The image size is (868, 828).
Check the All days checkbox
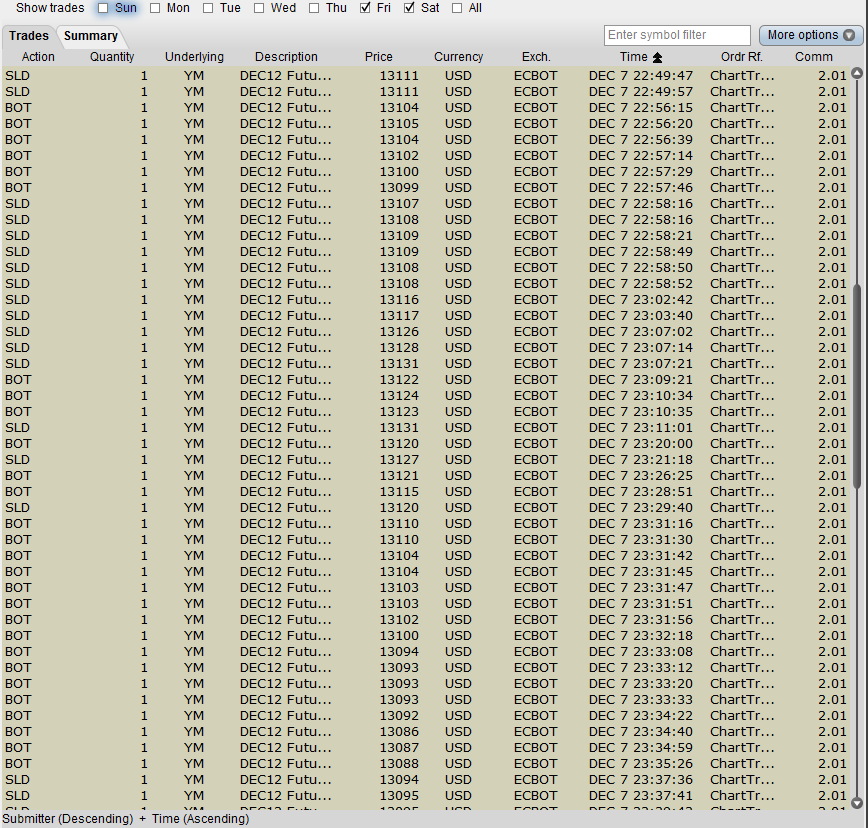point(457,8)
